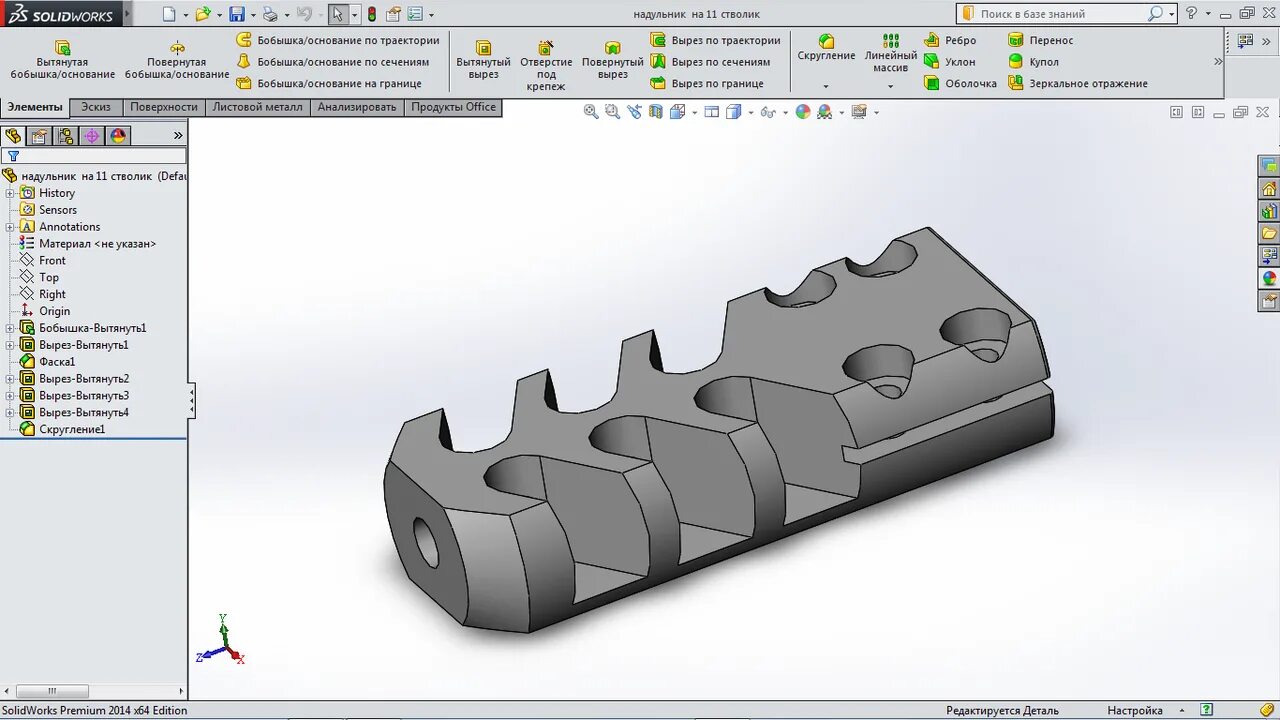Image resolution: width=1280 pixels, height=720 pixels.
Task: Choose Бобышка/основание по траектории
Action: point(338,40)
